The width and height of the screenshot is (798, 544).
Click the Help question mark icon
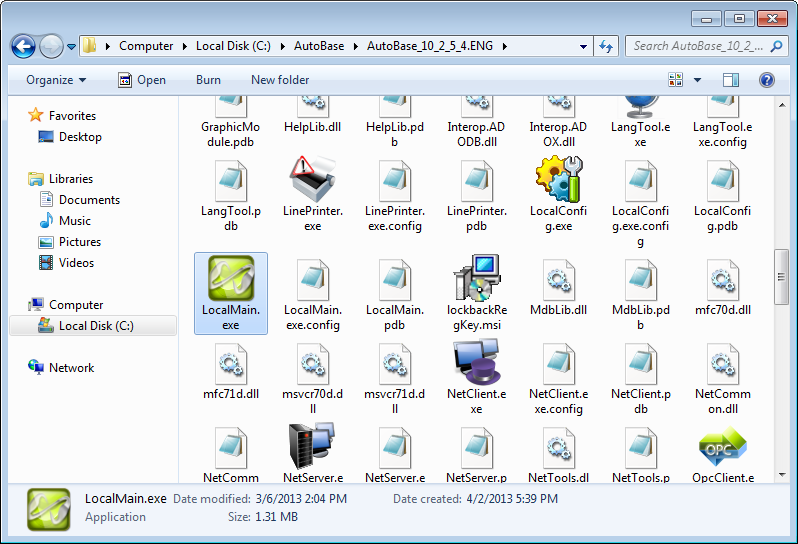(767, 80)
